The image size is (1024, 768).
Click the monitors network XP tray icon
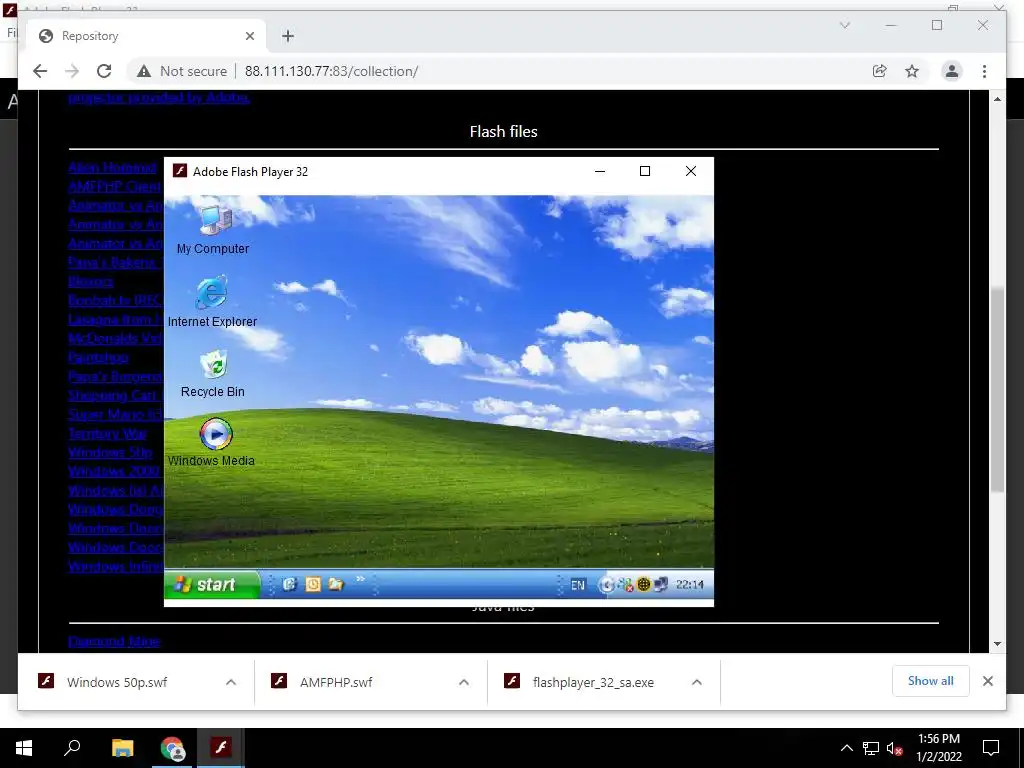[x=660, y=584]
